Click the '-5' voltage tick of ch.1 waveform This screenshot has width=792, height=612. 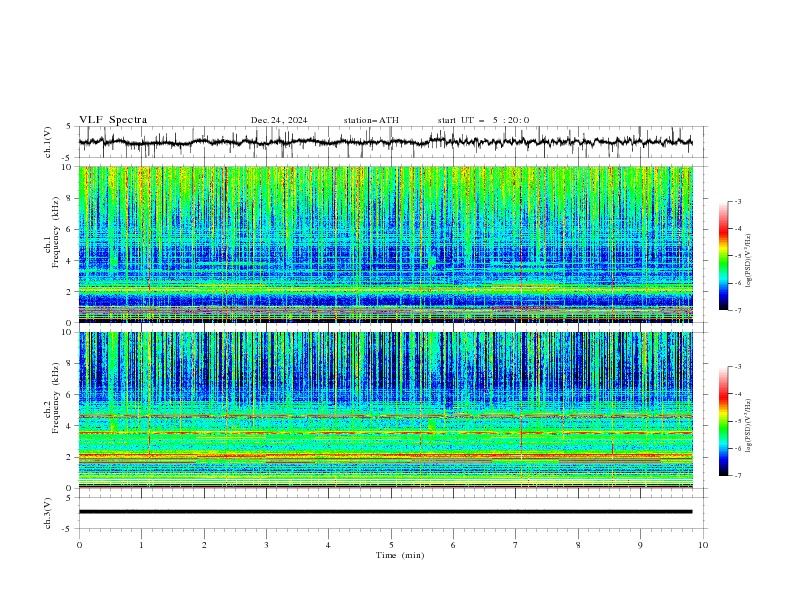coord(68,158)
